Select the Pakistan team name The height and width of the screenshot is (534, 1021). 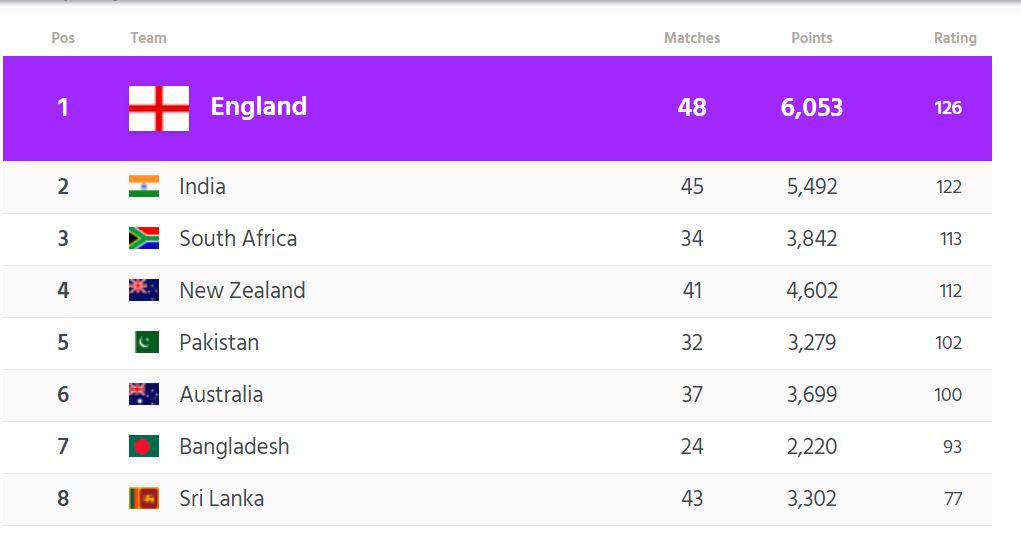pos(219,342)
